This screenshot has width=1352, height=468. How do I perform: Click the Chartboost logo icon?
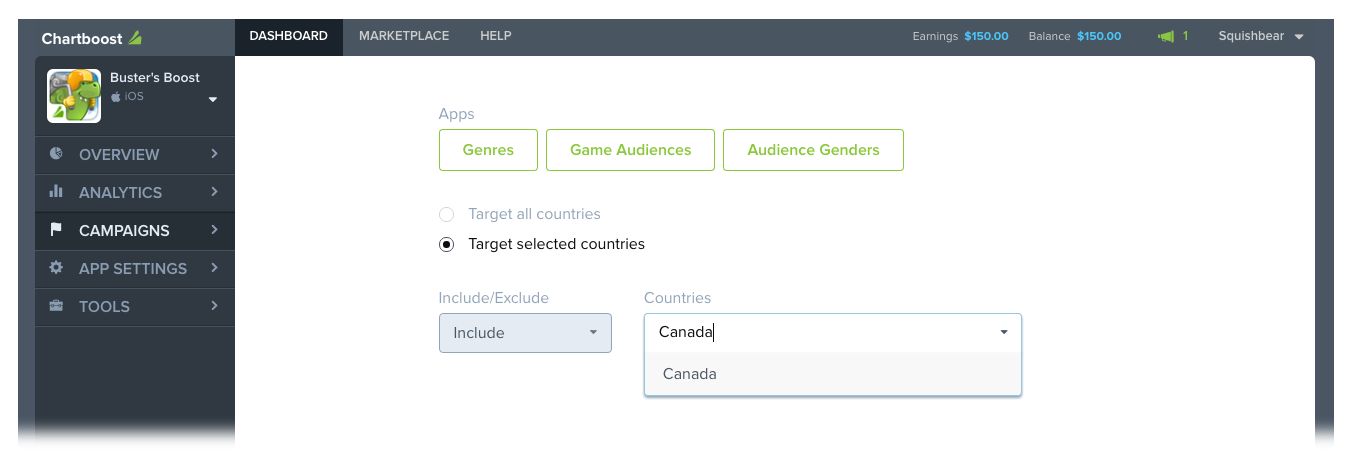click(135, 38)
